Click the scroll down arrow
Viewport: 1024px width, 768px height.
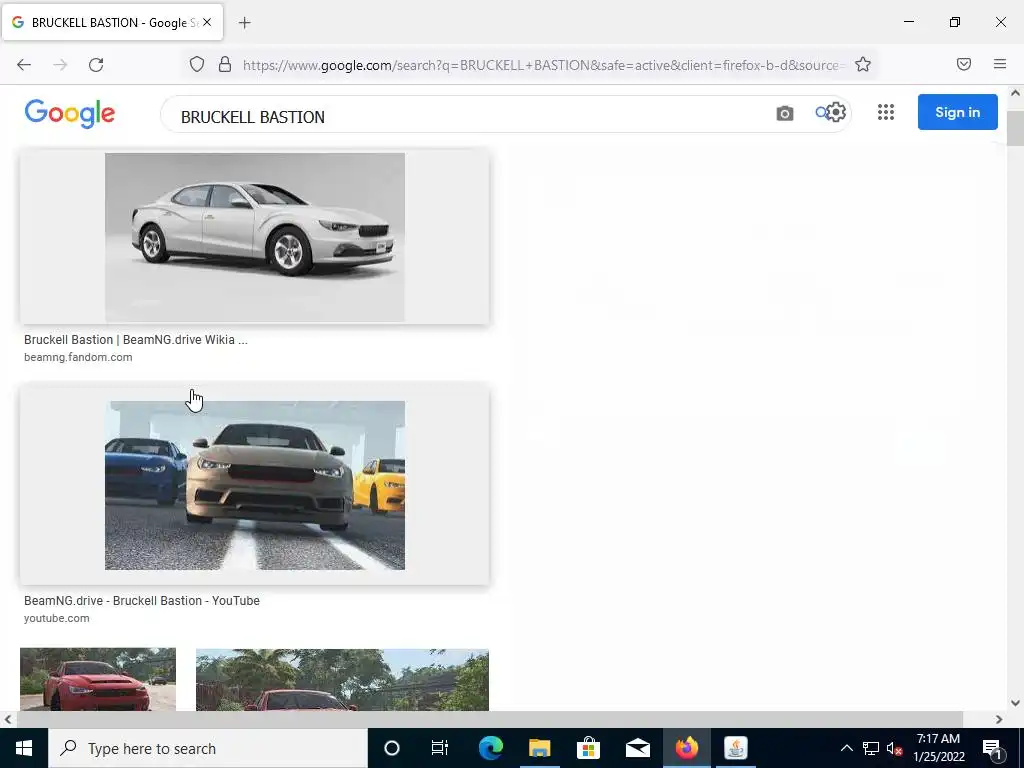coord(1015,703)
